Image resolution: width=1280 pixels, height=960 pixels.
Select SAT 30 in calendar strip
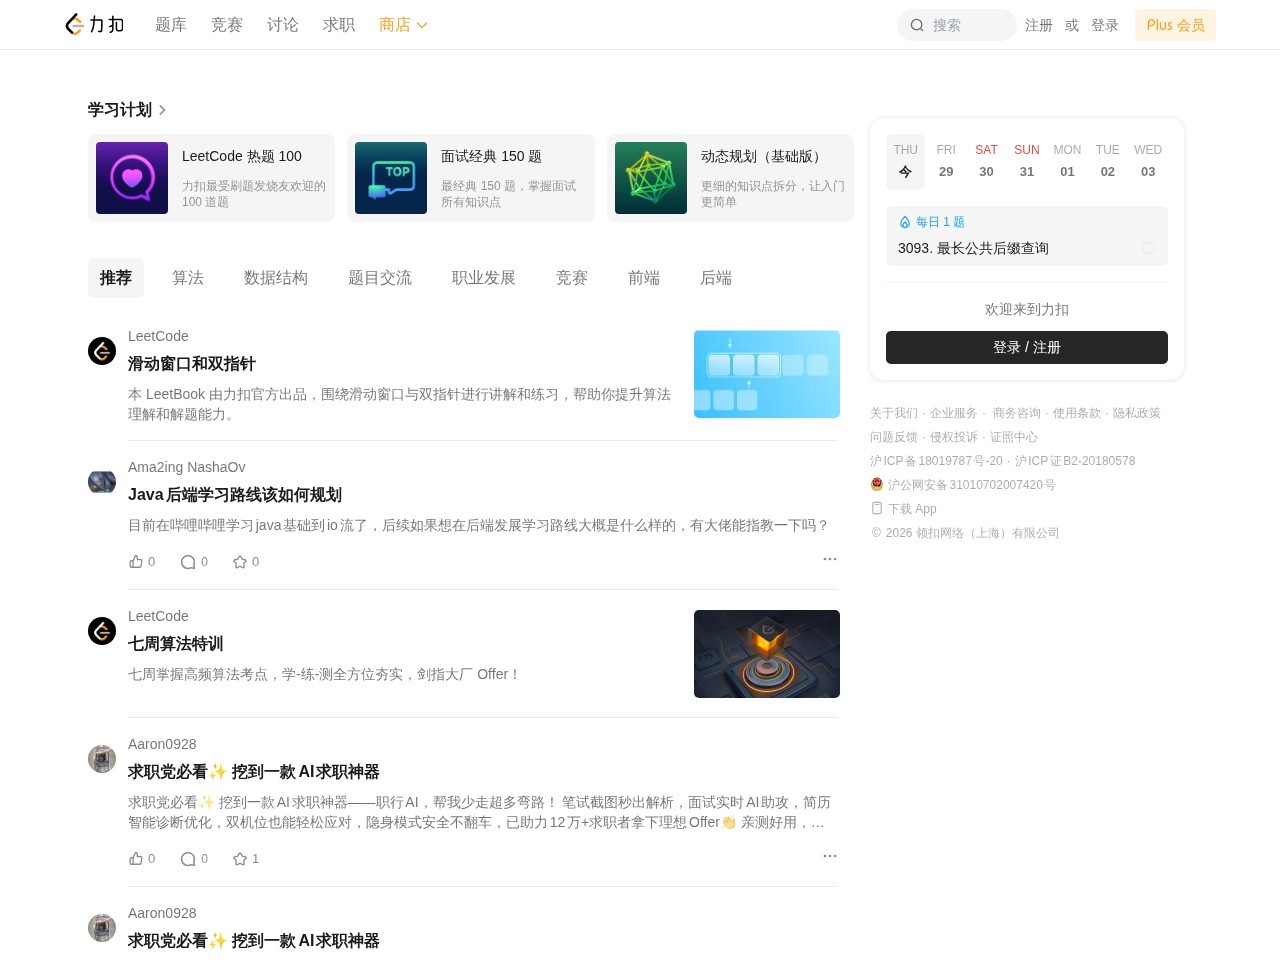pyautogui.click(x=986, y=162)
